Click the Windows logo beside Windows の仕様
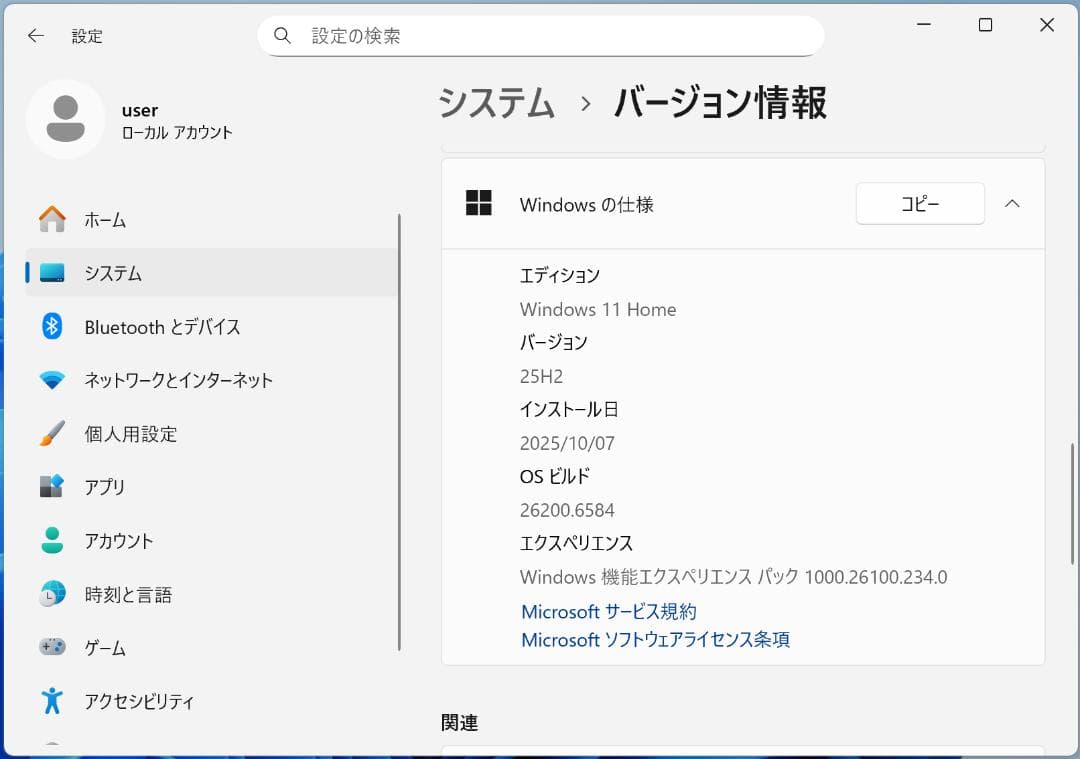 [x=480, y=203]
